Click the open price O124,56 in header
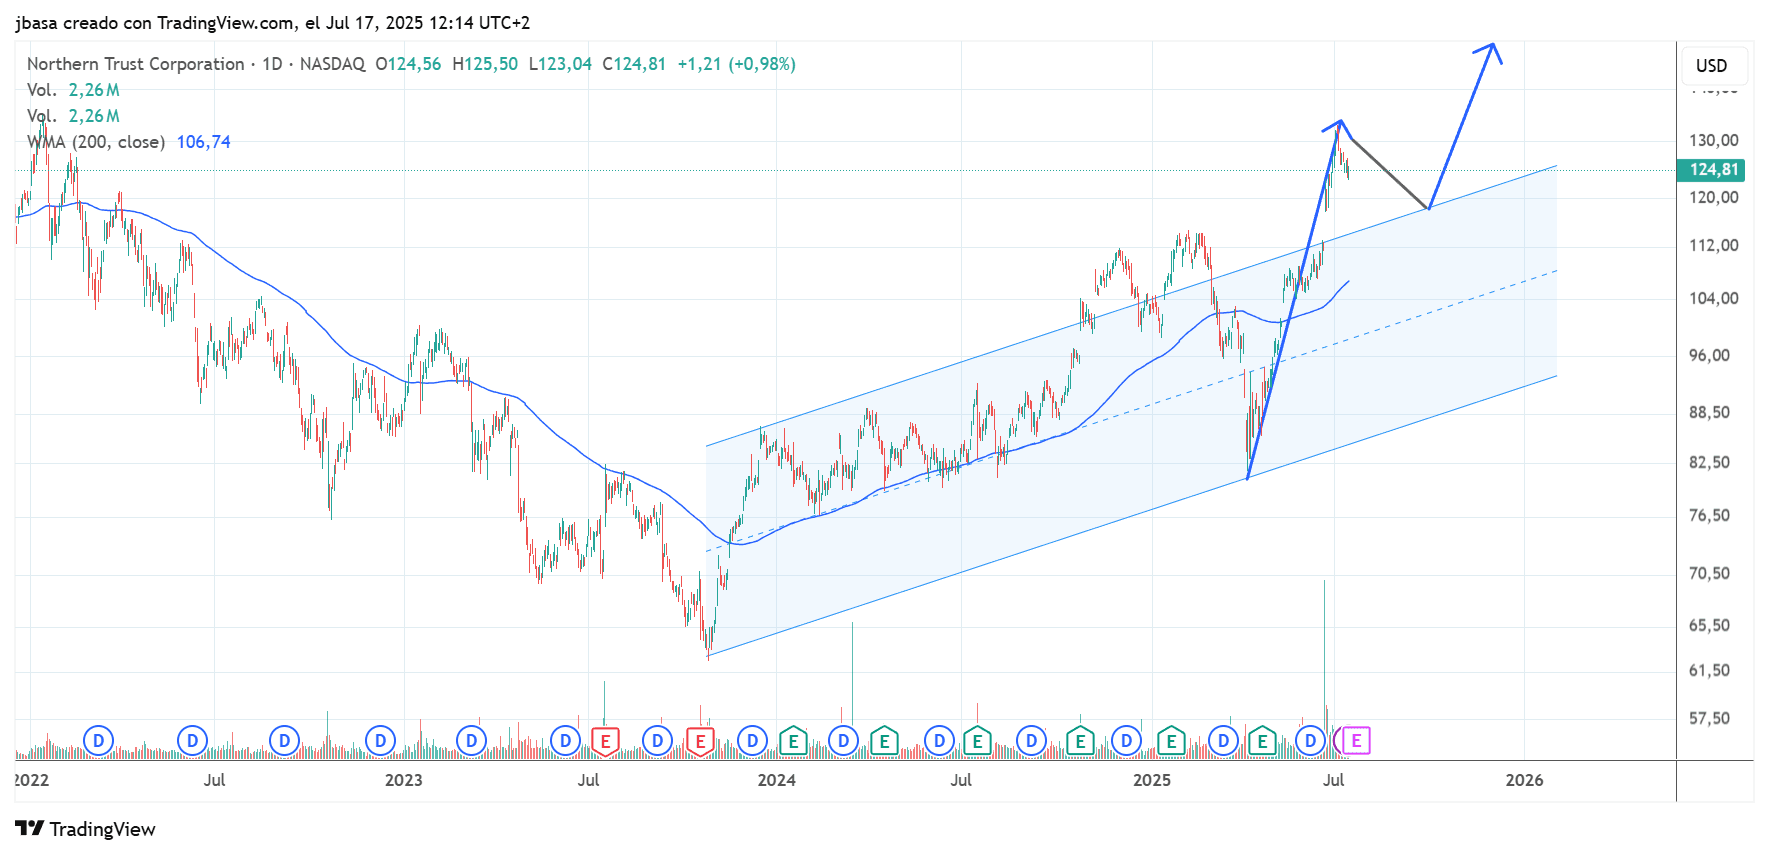Image resolution: width=1769 pixels, height=855 pixels. coord(408,64)
